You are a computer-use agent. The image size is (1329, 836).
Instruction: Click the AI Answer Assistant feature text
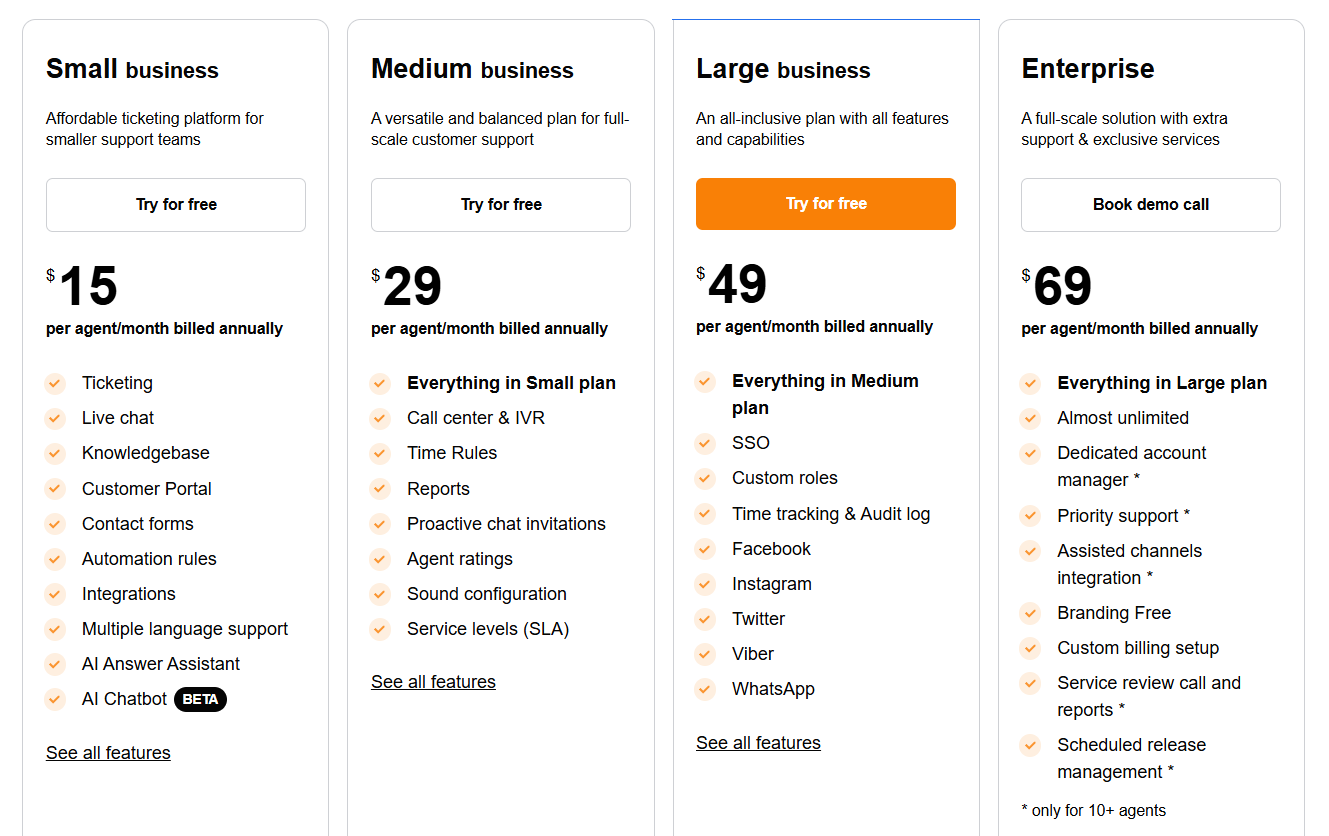point(161,664)
